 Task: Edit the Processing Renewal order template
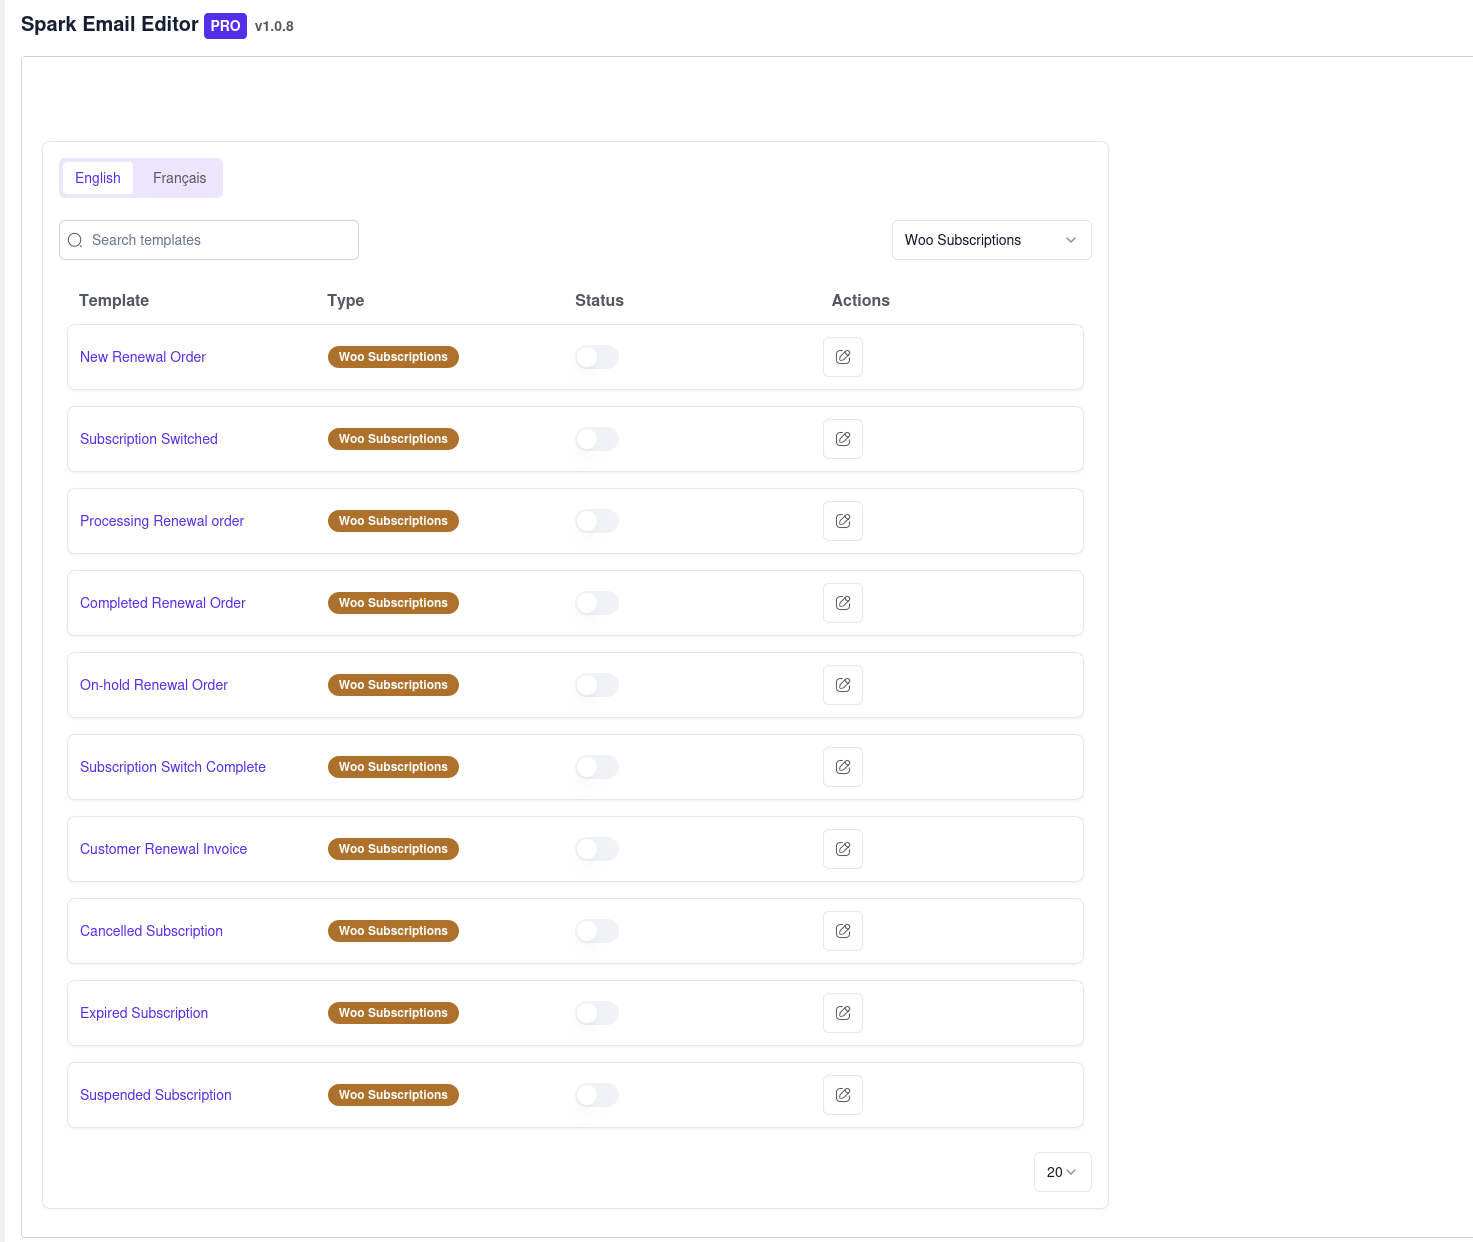pos(842,521)
